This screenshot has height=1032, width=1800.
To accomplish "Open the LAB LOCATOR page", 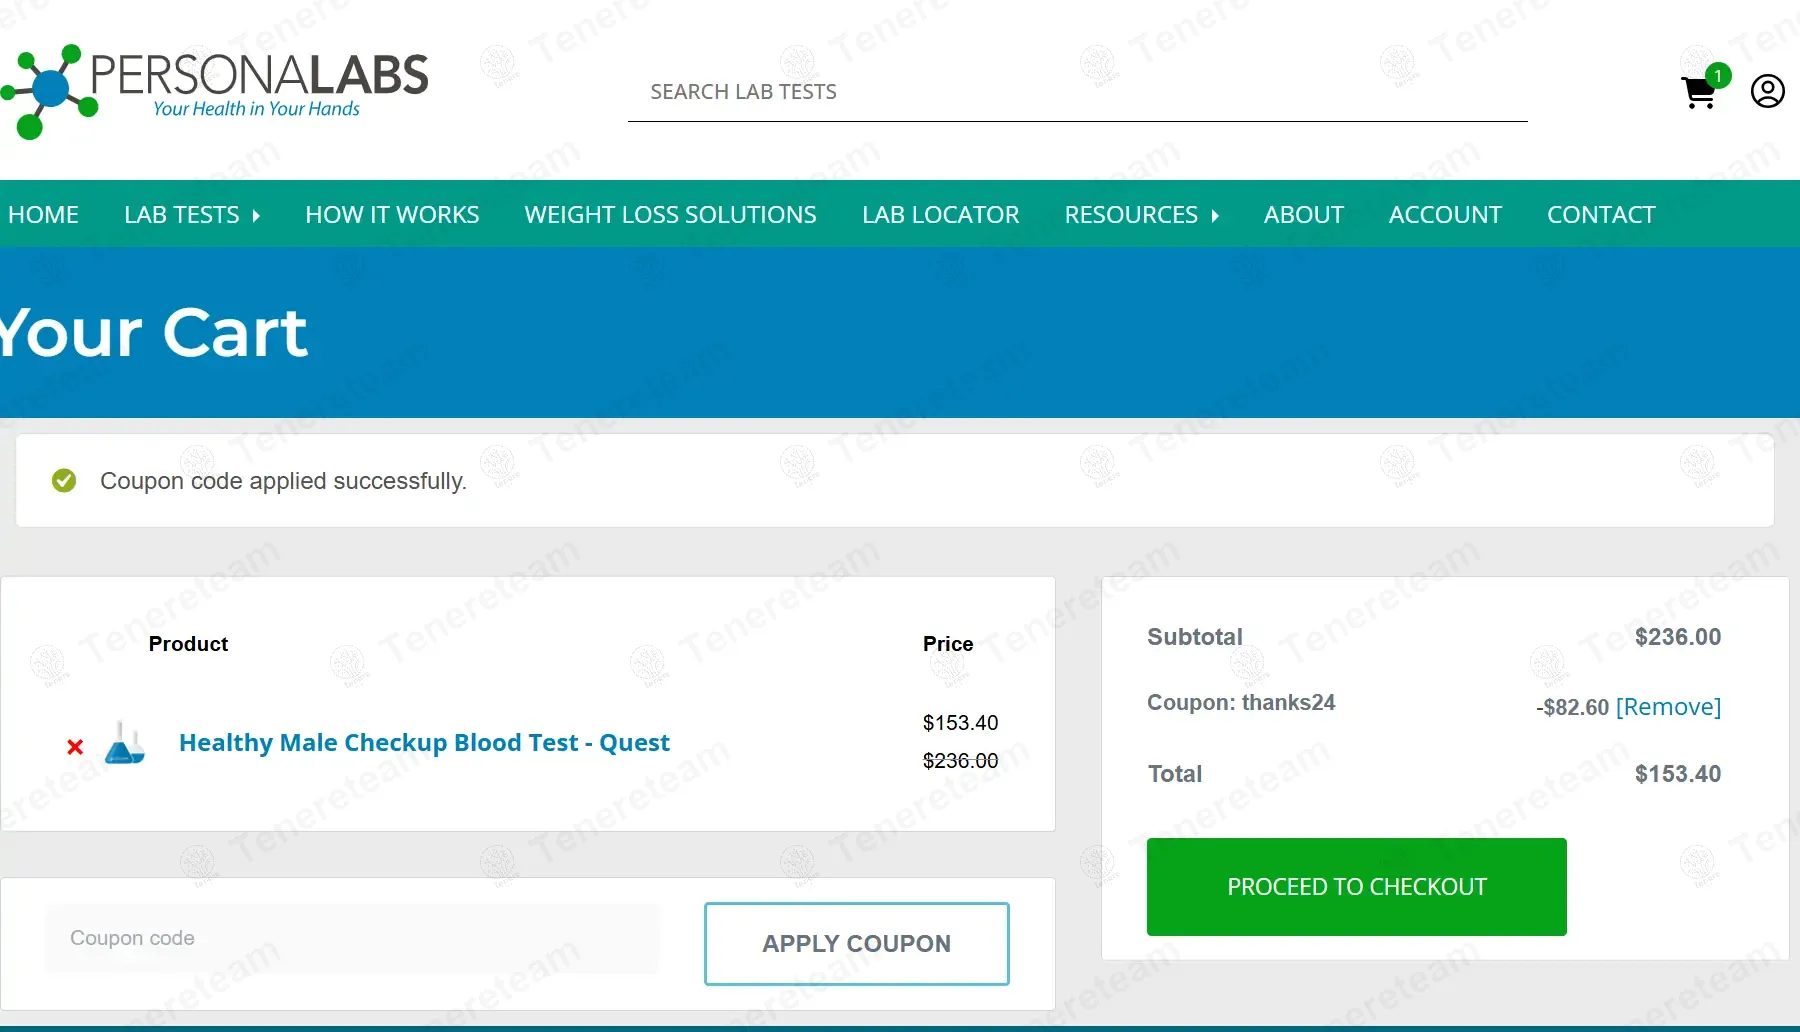I will [940, 215].
